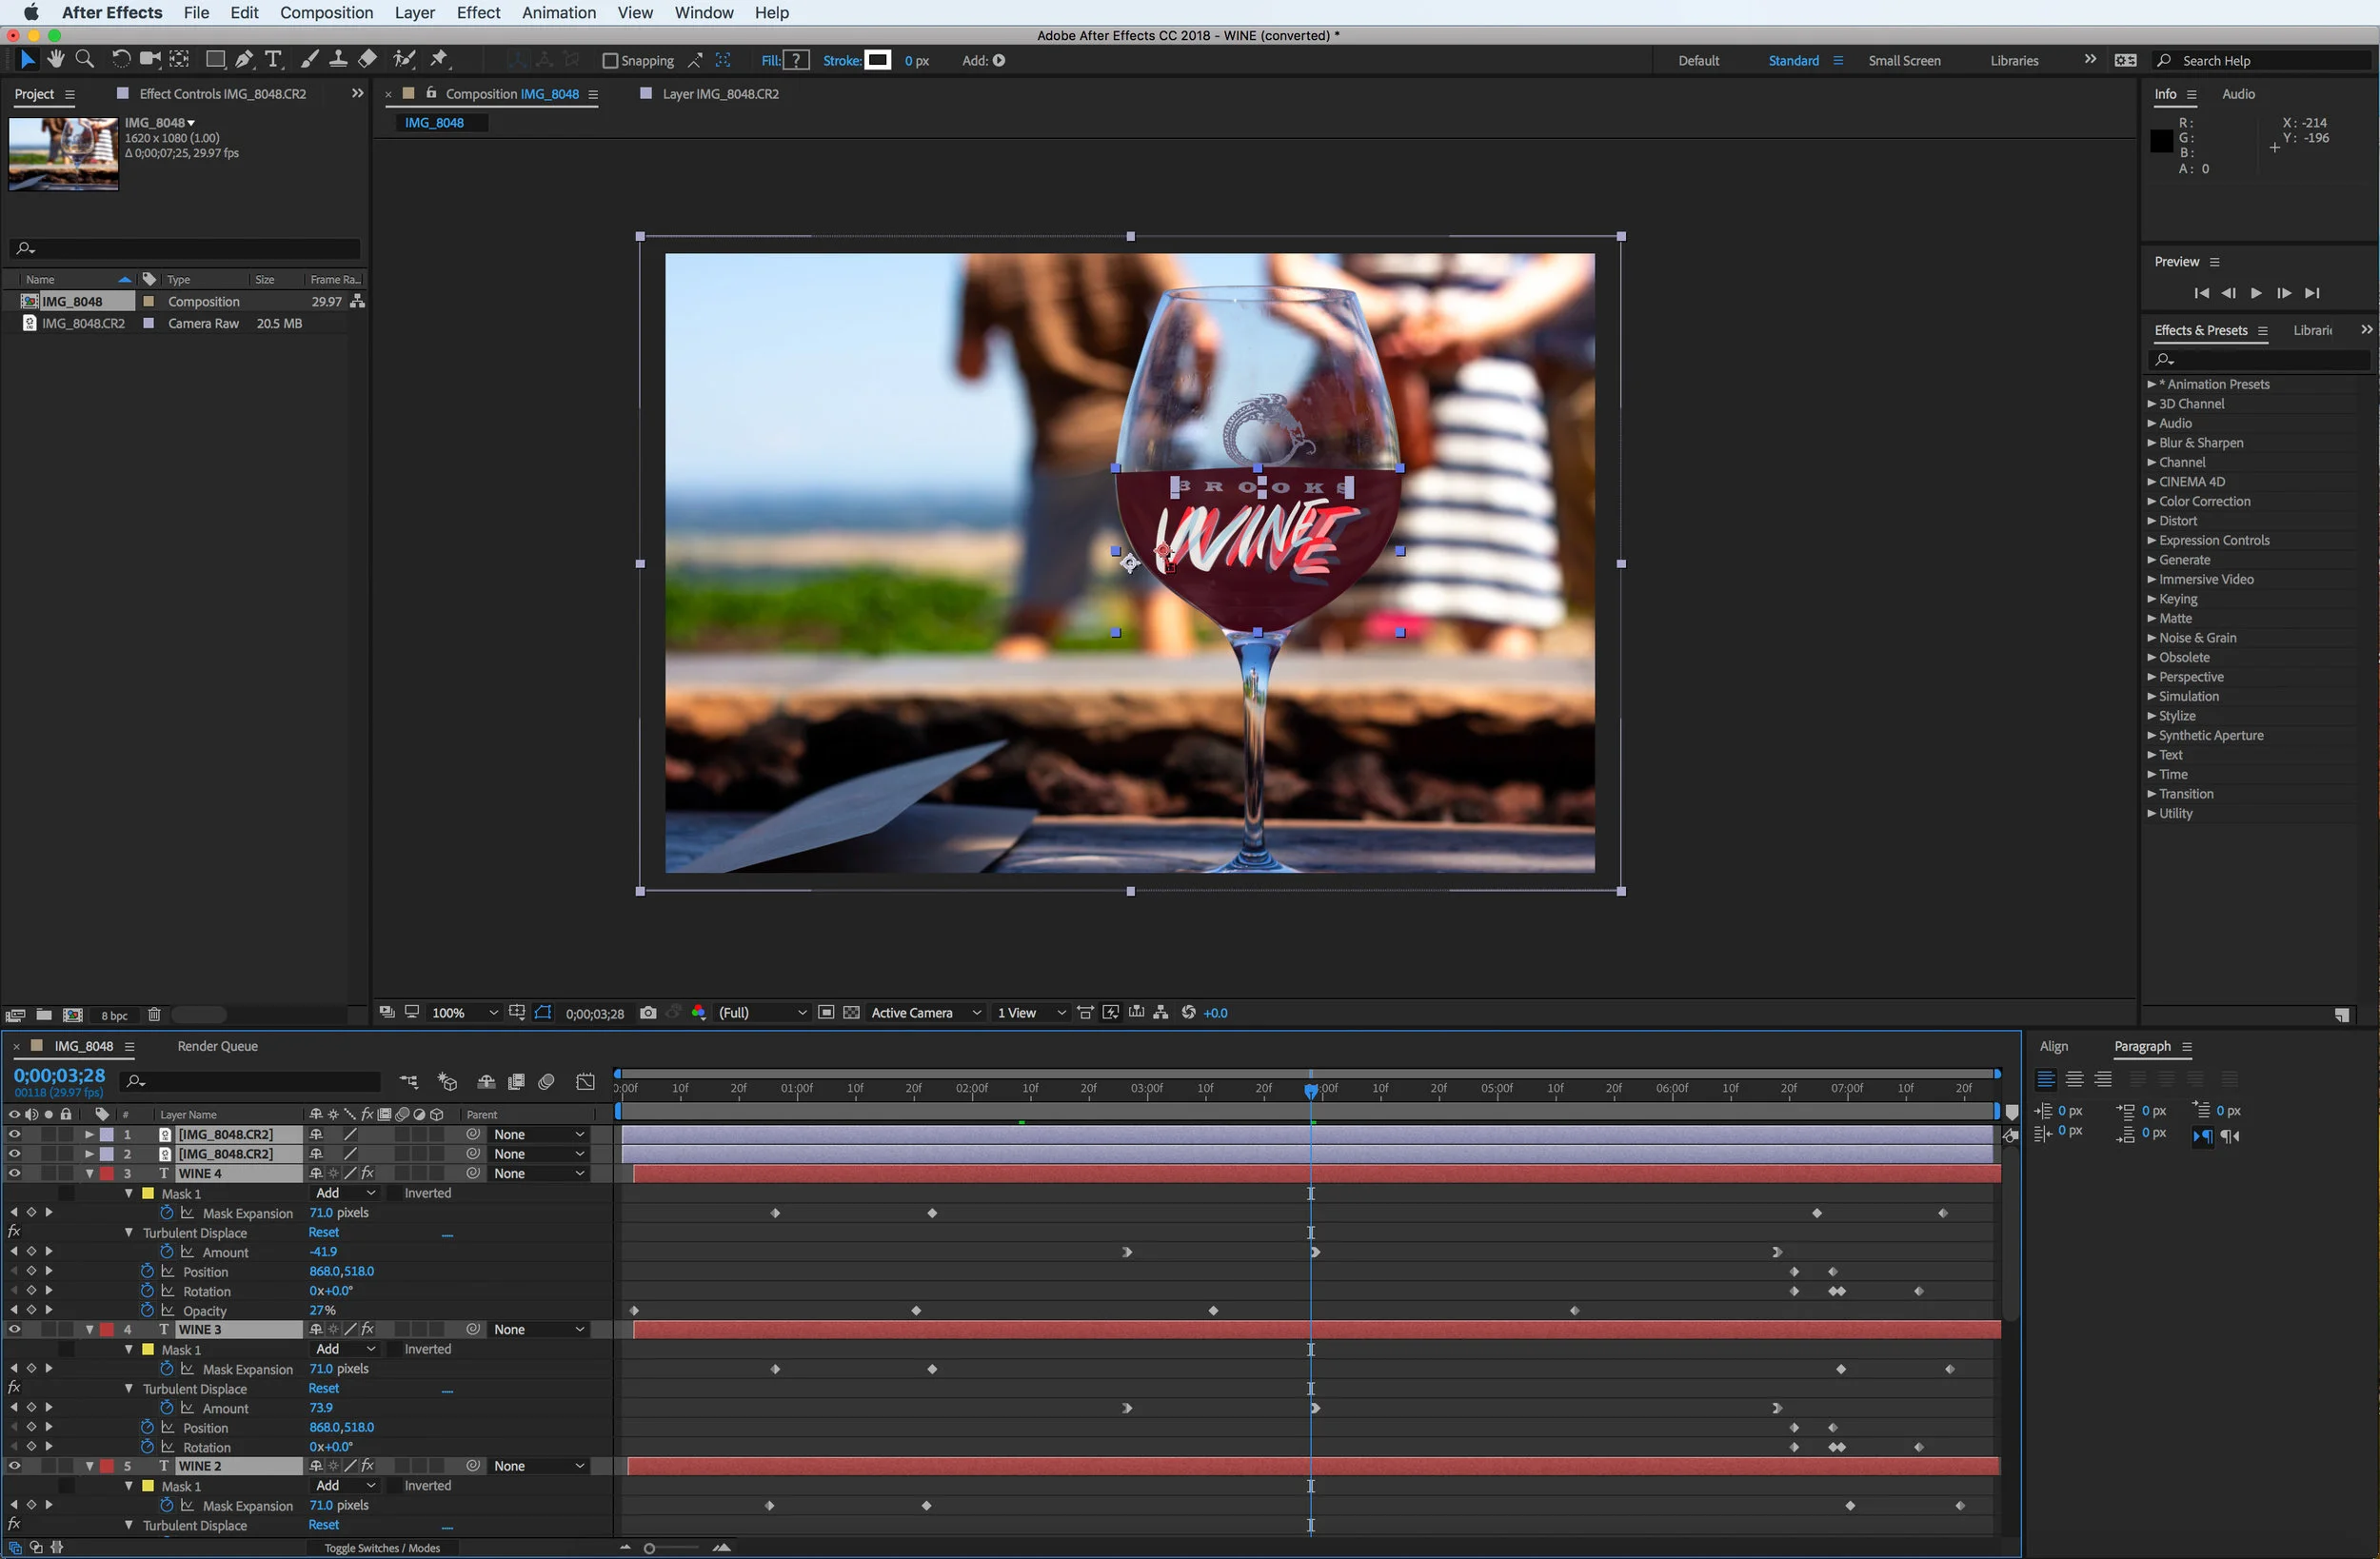Hide the WINE 4 layer
The height and width of the screenshot is (1559, 2380).
click(x=14, y=1174)
